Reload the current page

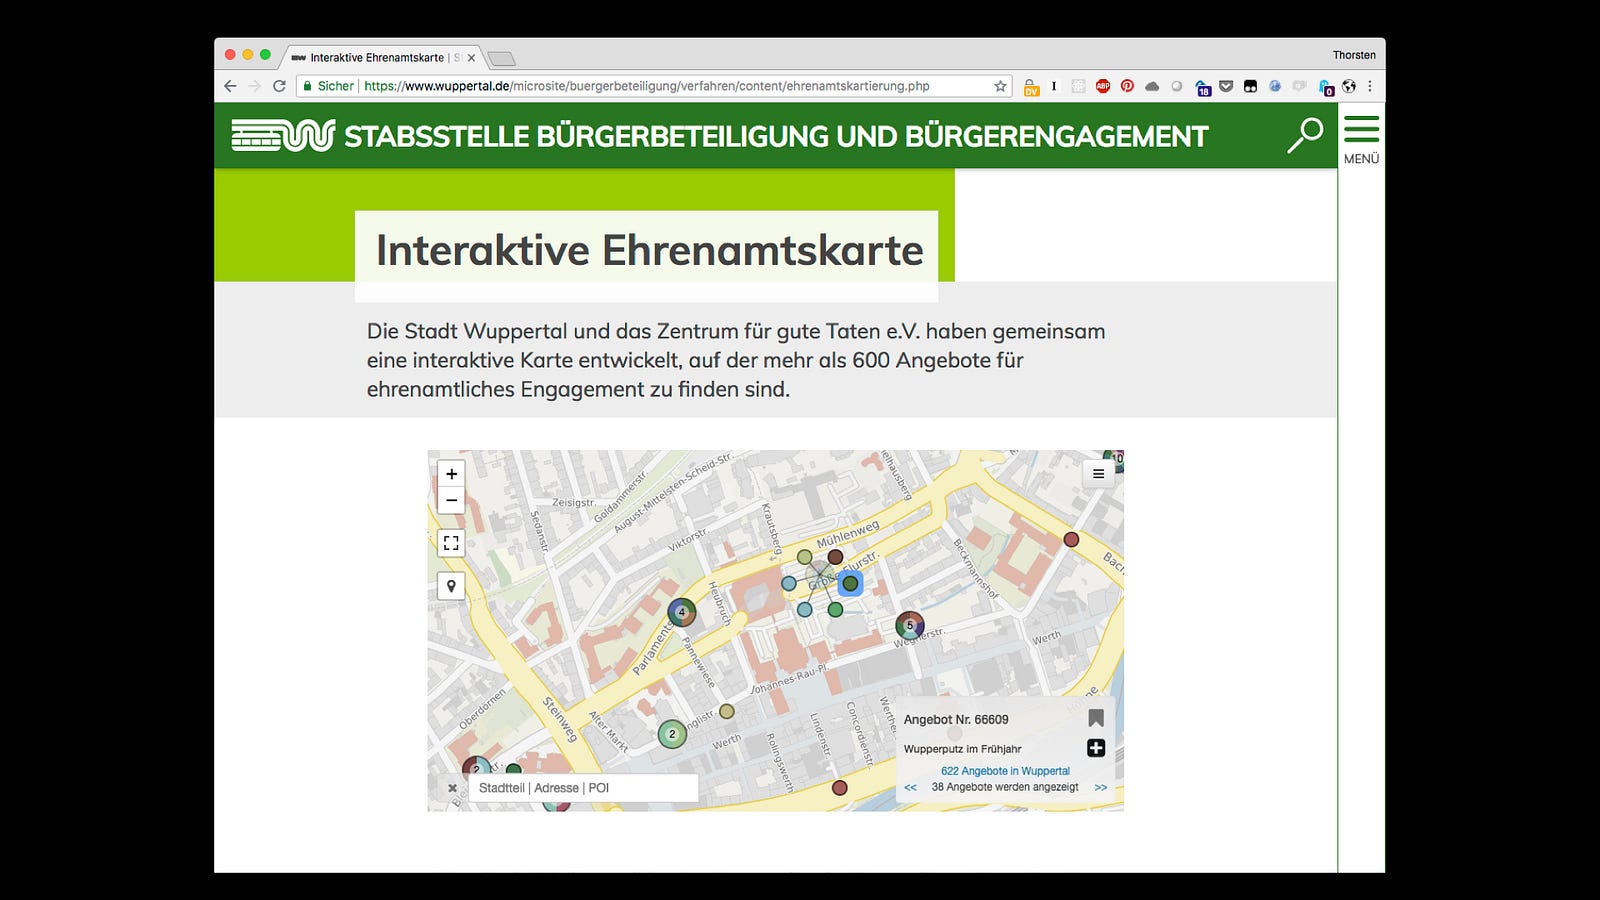pos(279,86)
